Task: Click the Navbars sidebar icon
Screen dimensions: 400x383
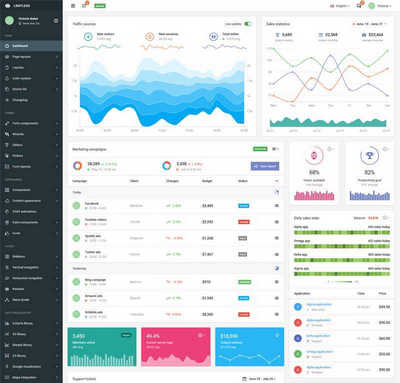Action: [x=7, y=289]
